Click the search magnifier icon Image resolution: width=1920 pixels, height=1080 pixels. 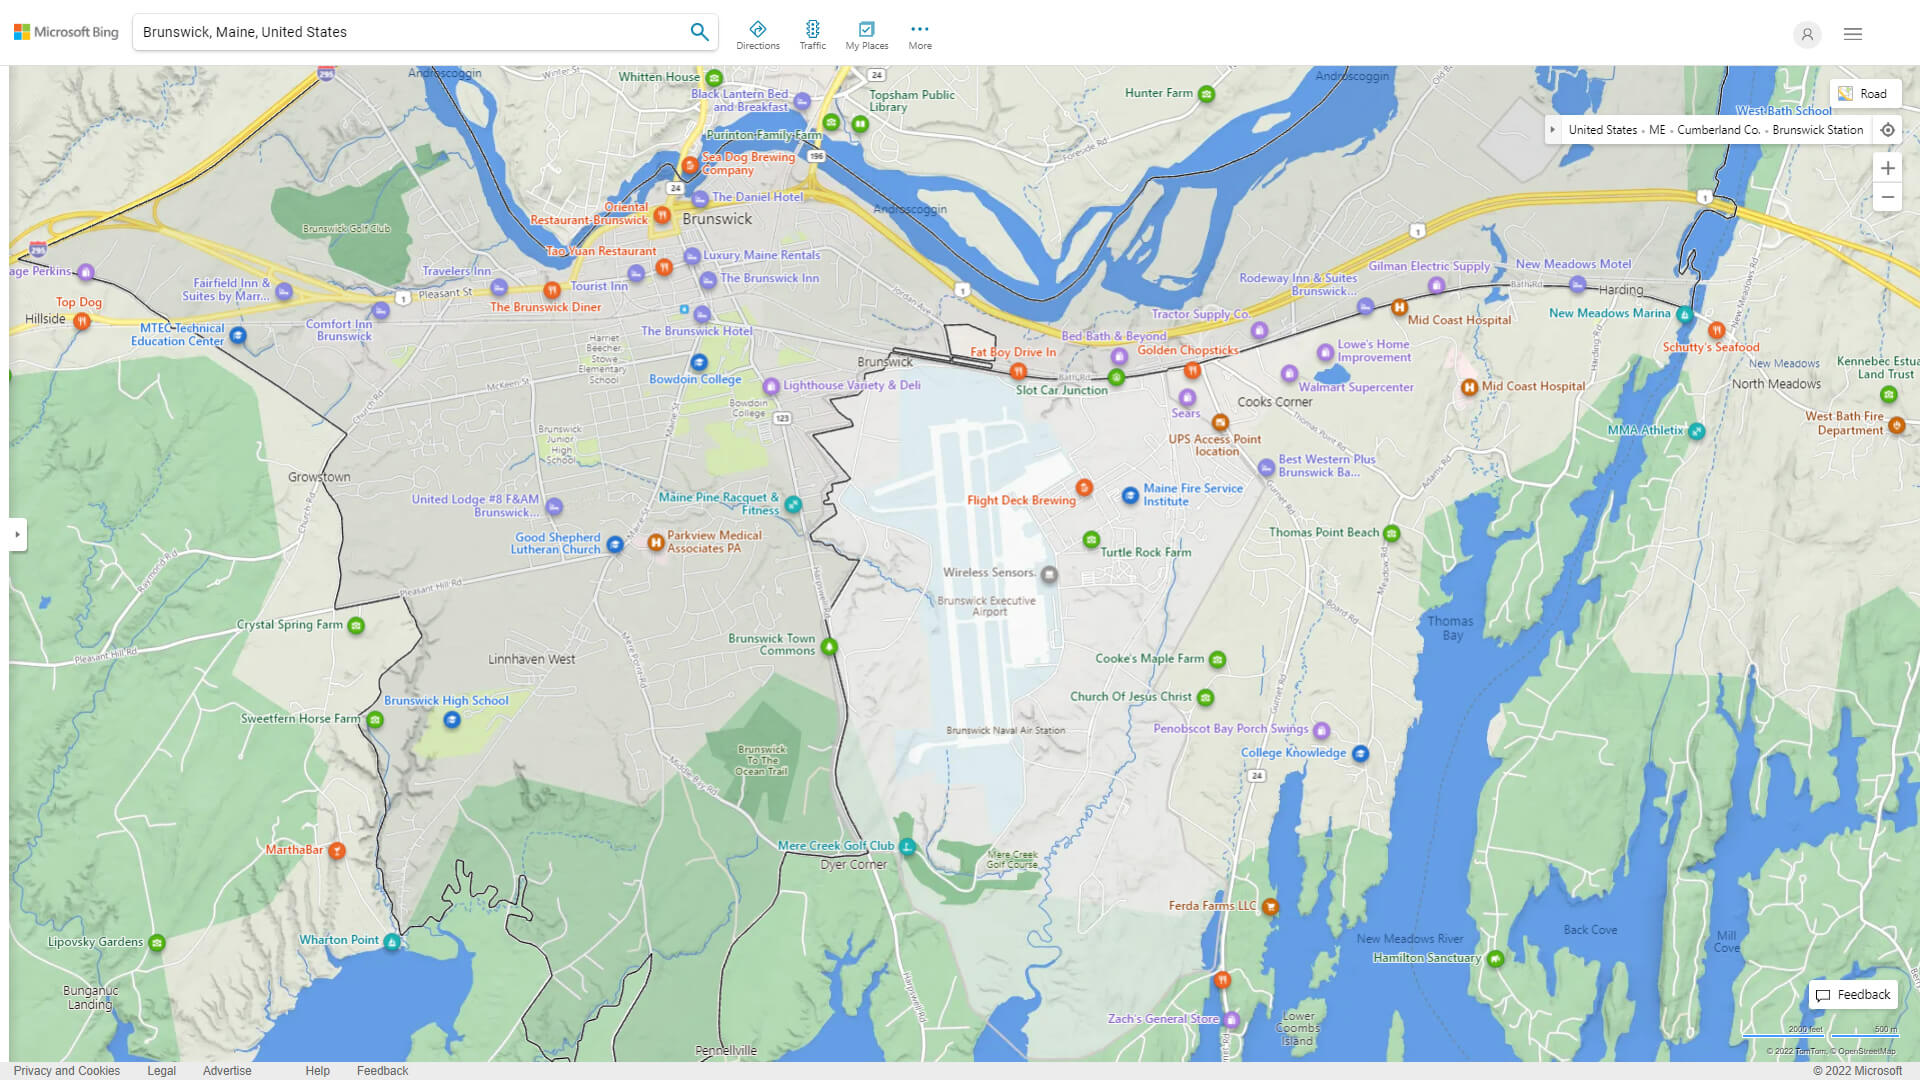[x=699, y=32]
